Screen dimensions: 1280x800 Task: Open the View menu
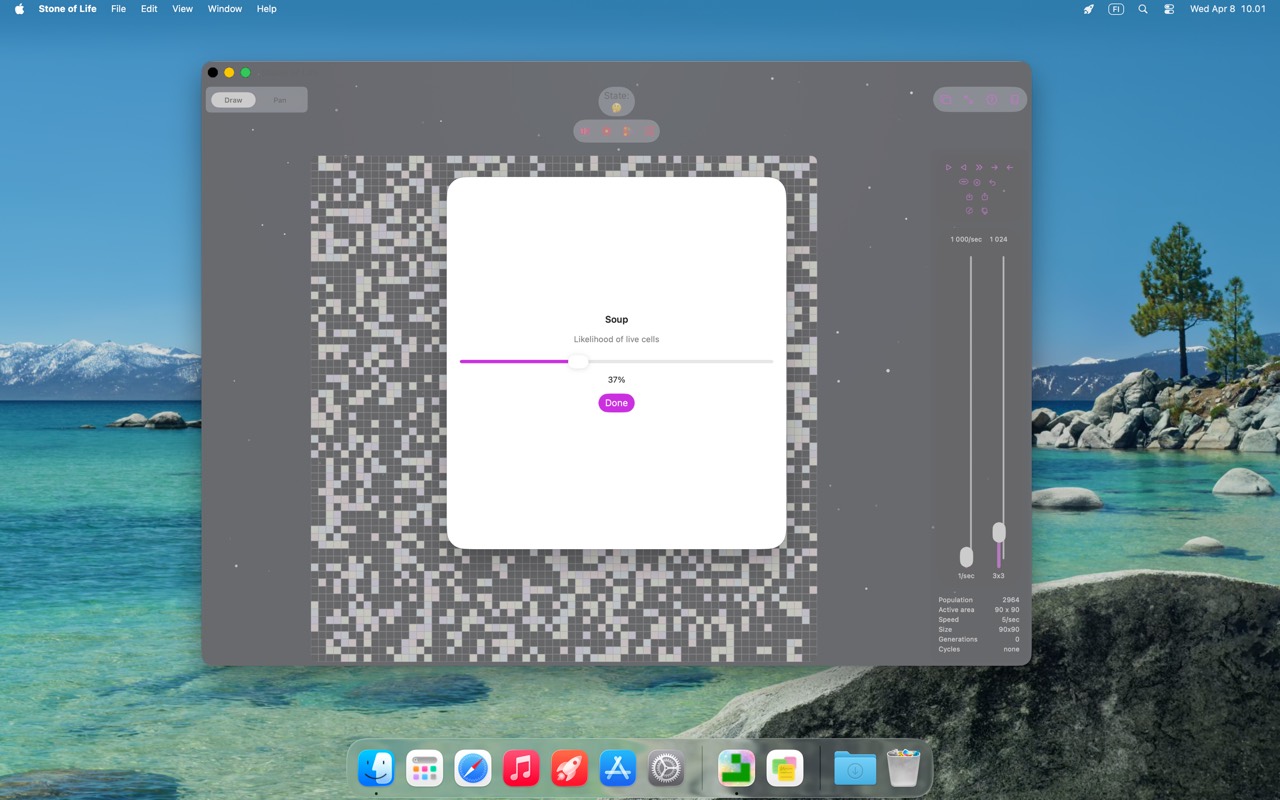[x=181, y=9]
